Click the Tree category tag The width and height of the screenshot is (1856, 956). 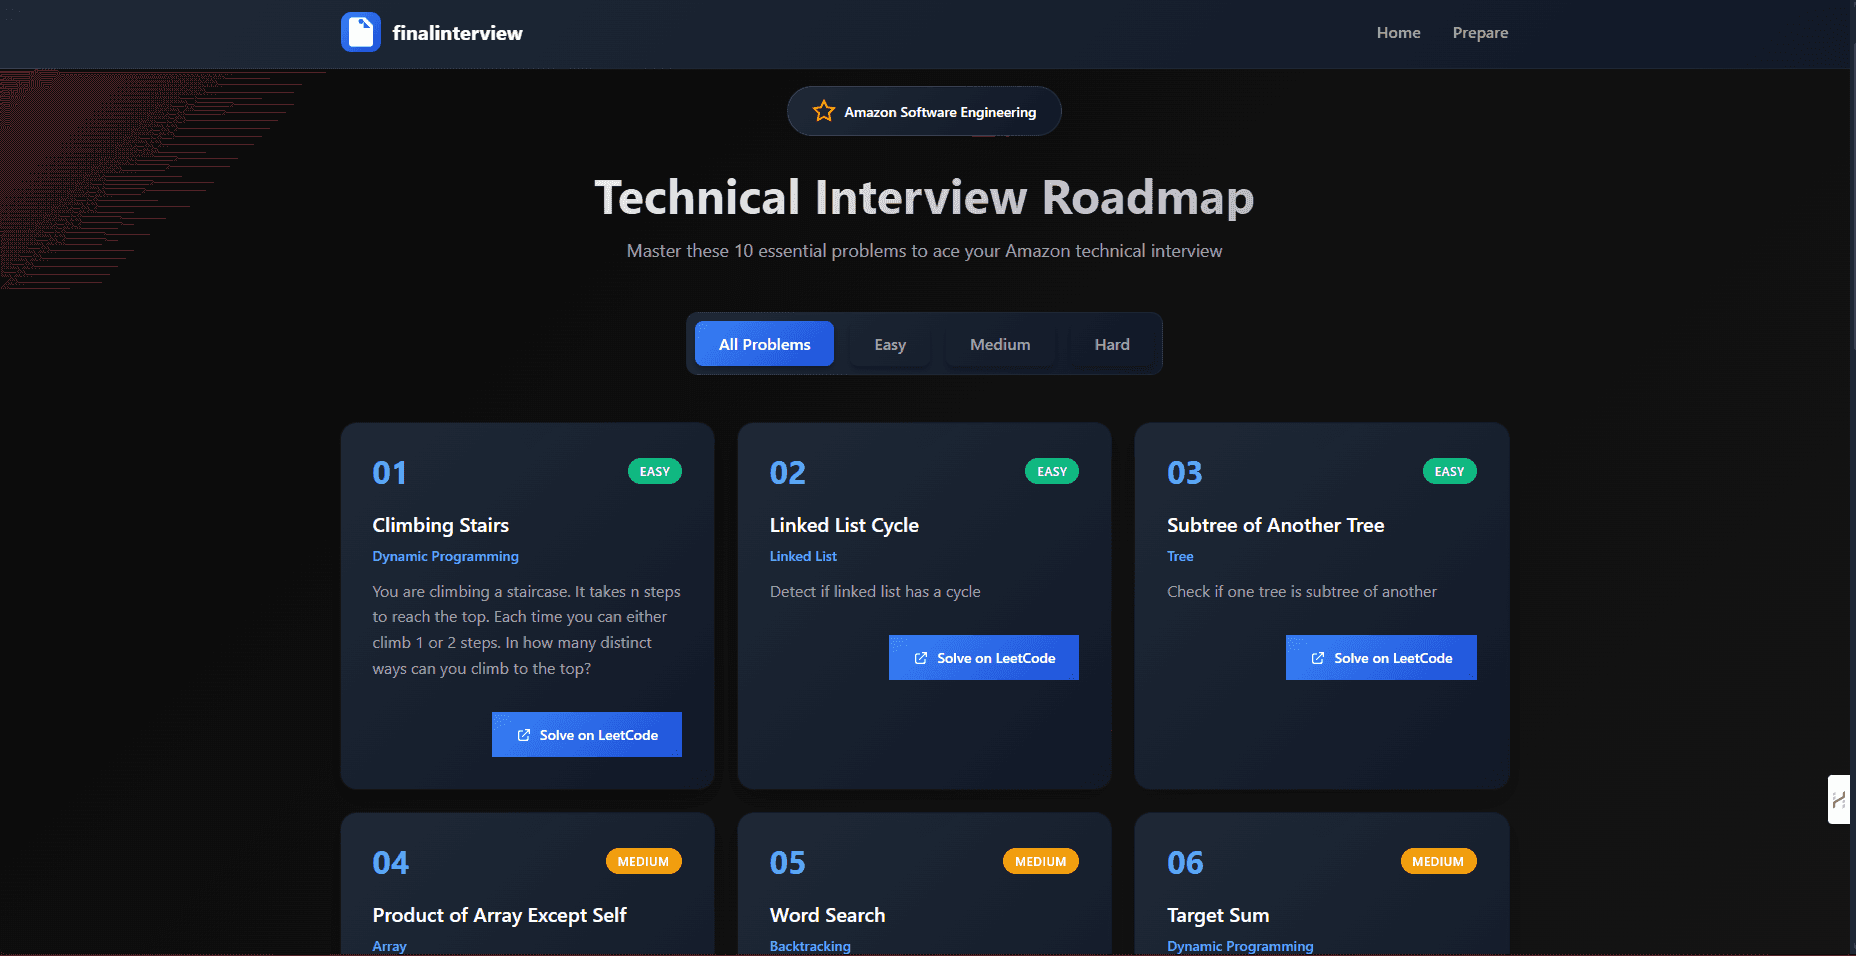click(1180, 556)
